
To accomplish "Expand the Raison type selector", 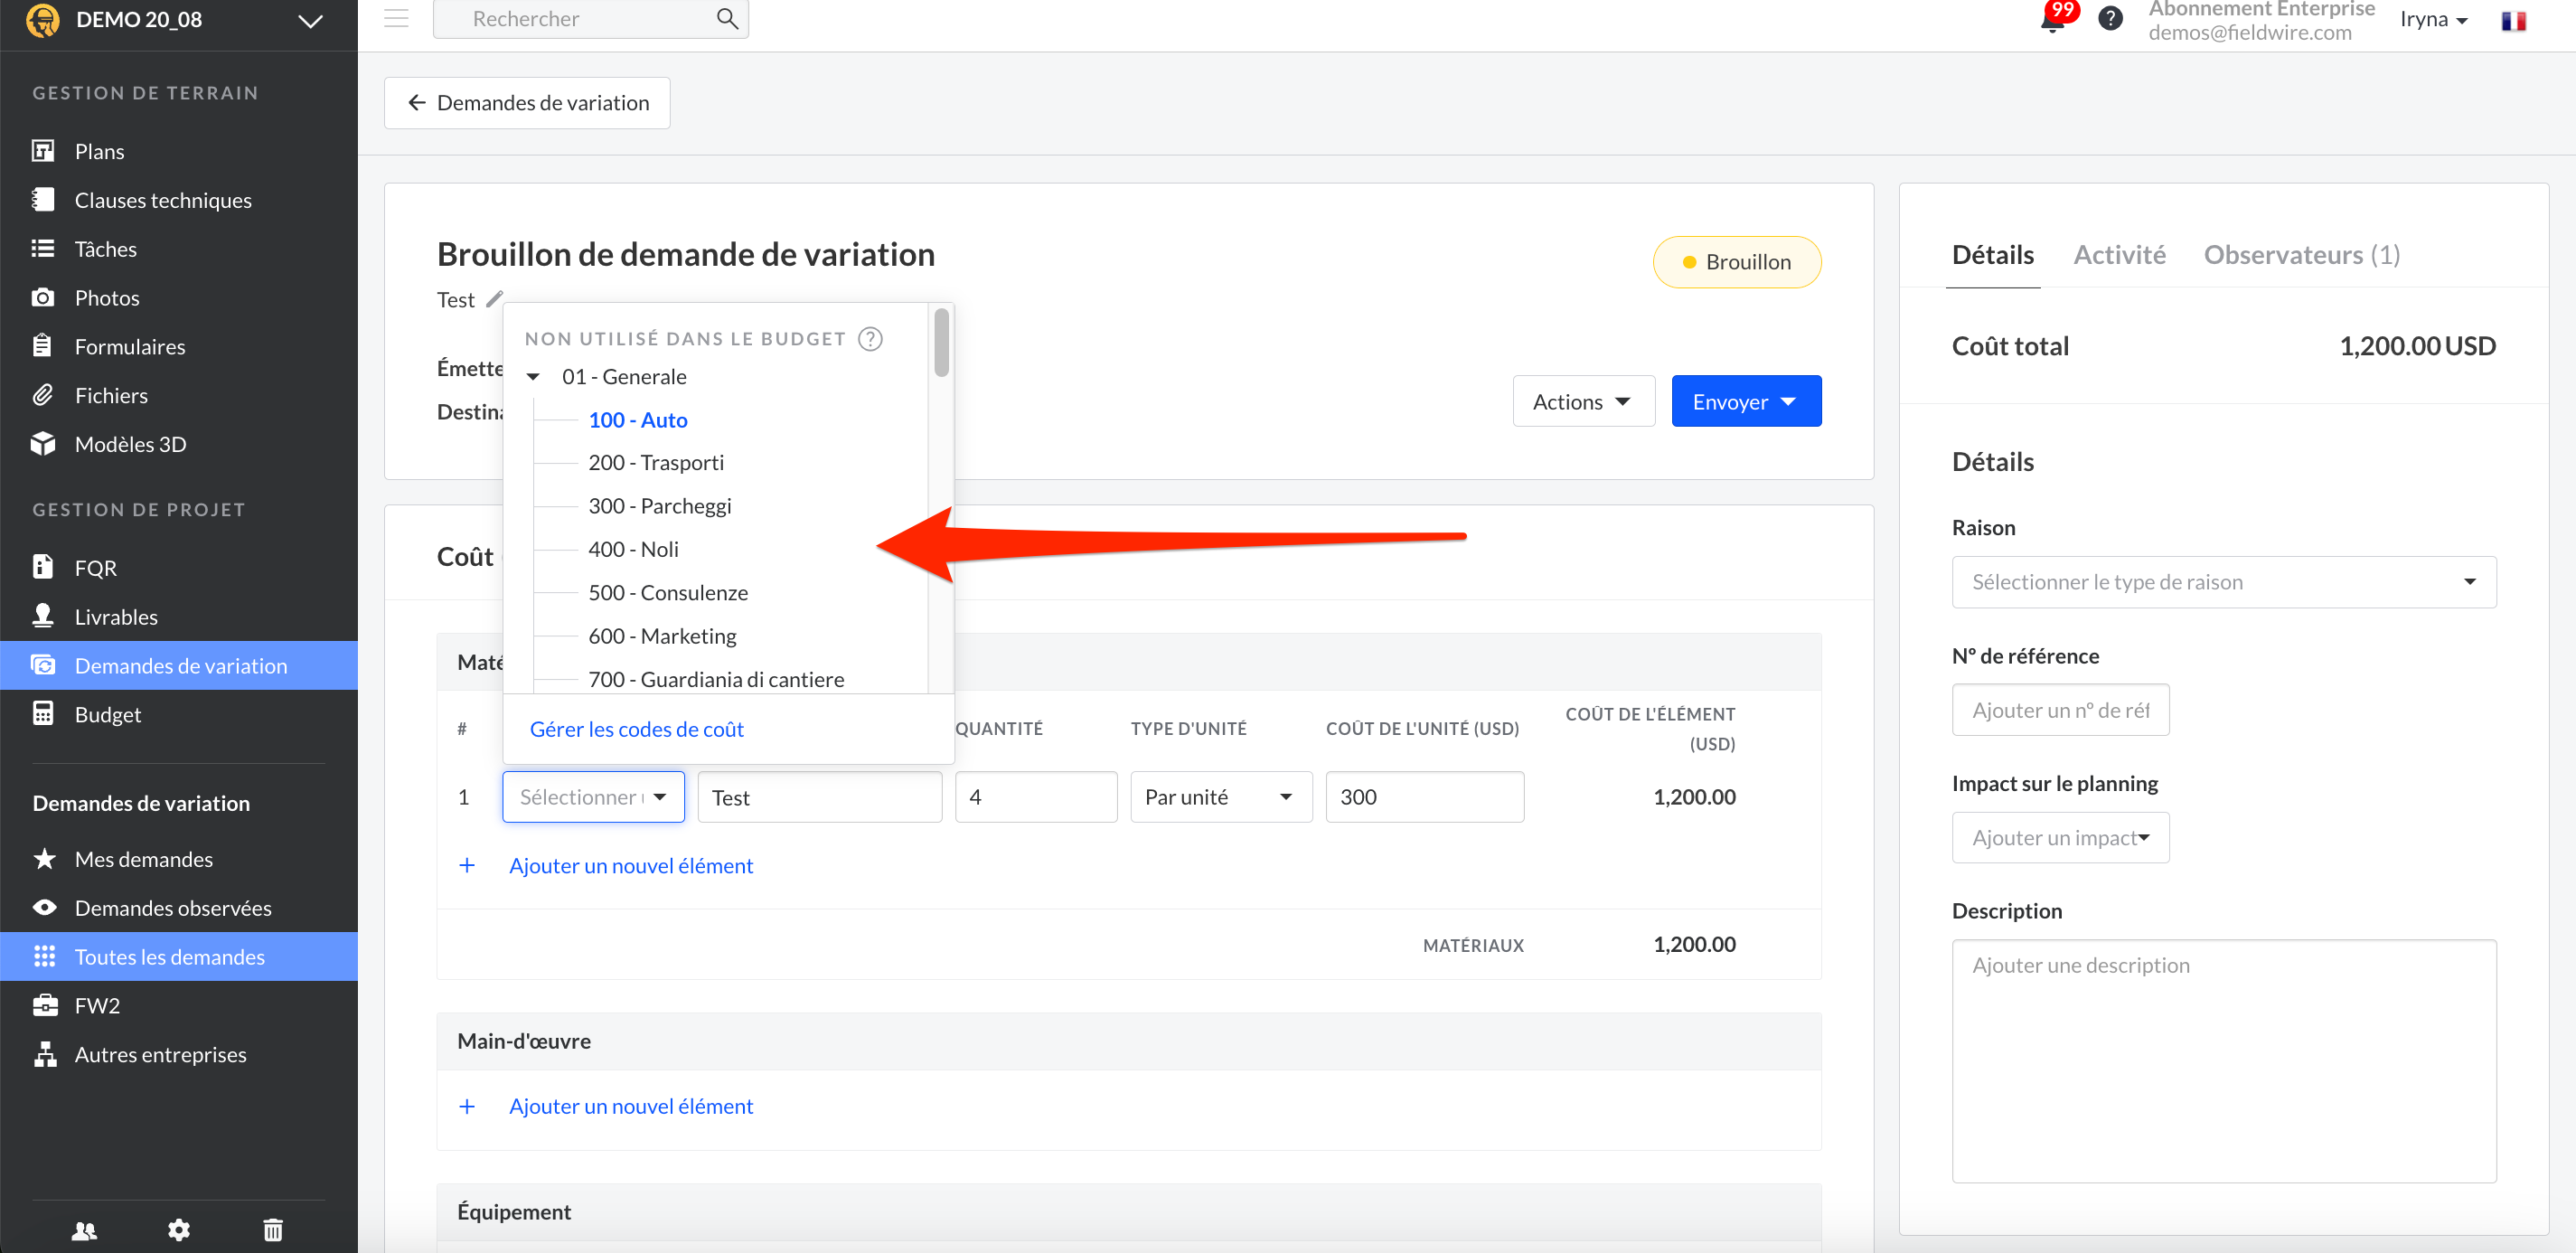I will click(x=2223, y=582).
